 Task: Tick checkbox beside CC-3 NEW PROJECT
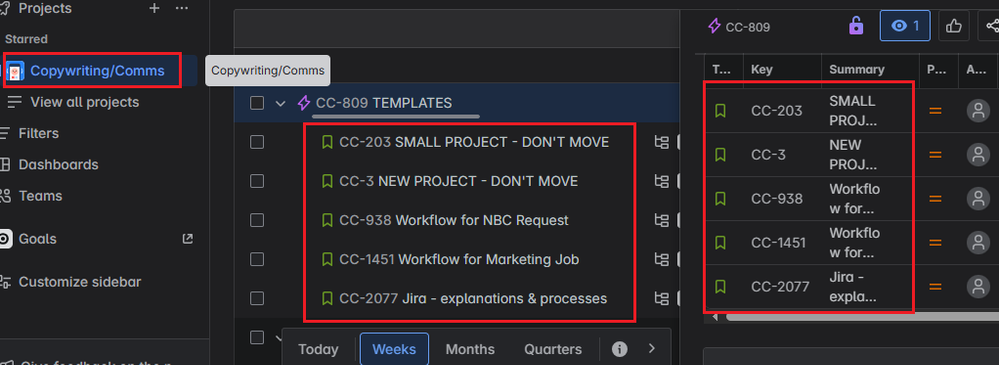click(x=257, y=182)
